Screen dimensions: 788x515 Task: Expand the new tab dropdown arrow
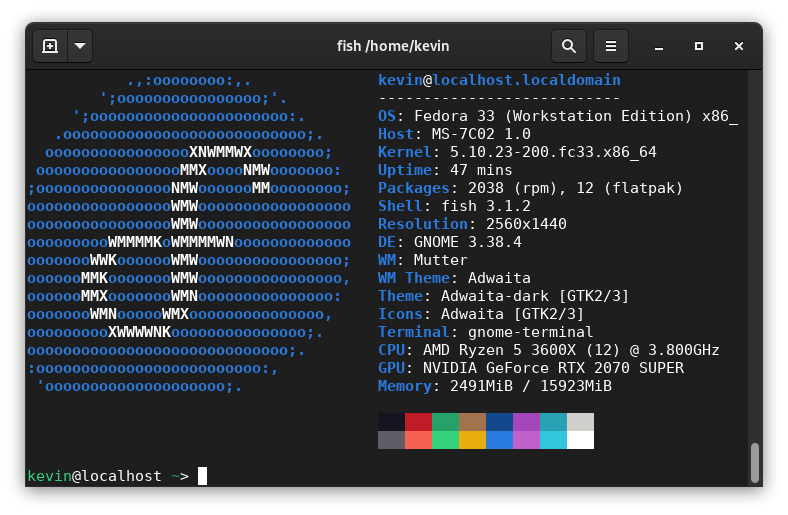80,46
